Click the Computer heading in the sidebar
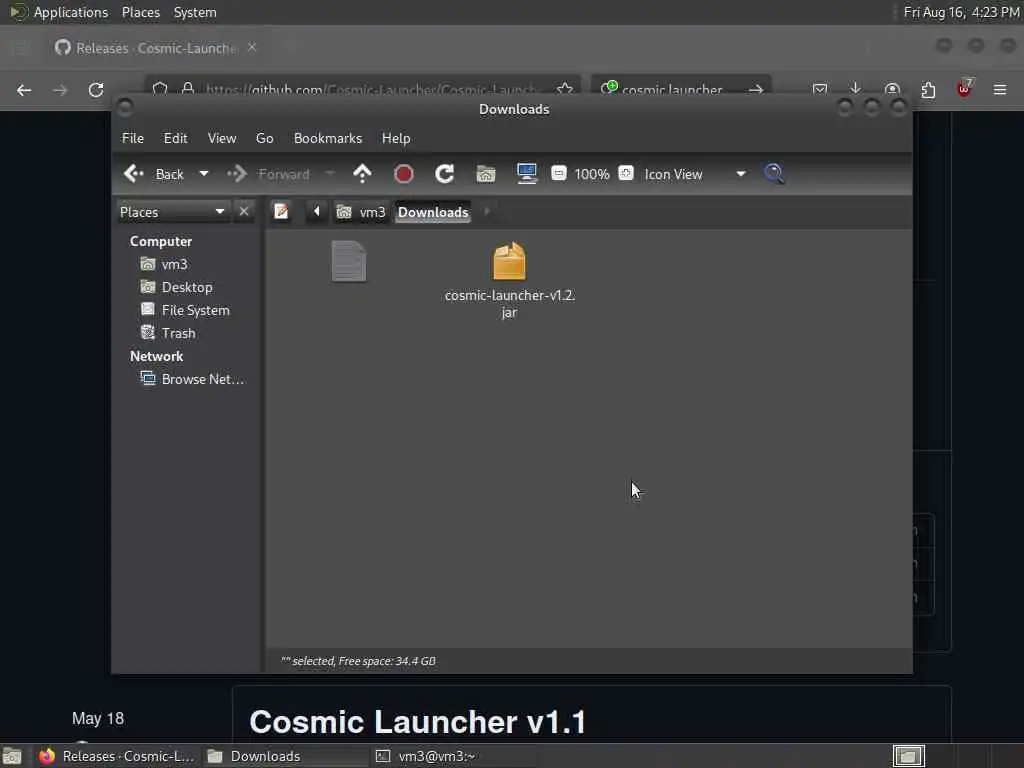This screenshot has width=1024, height=768. coord(161,242)
